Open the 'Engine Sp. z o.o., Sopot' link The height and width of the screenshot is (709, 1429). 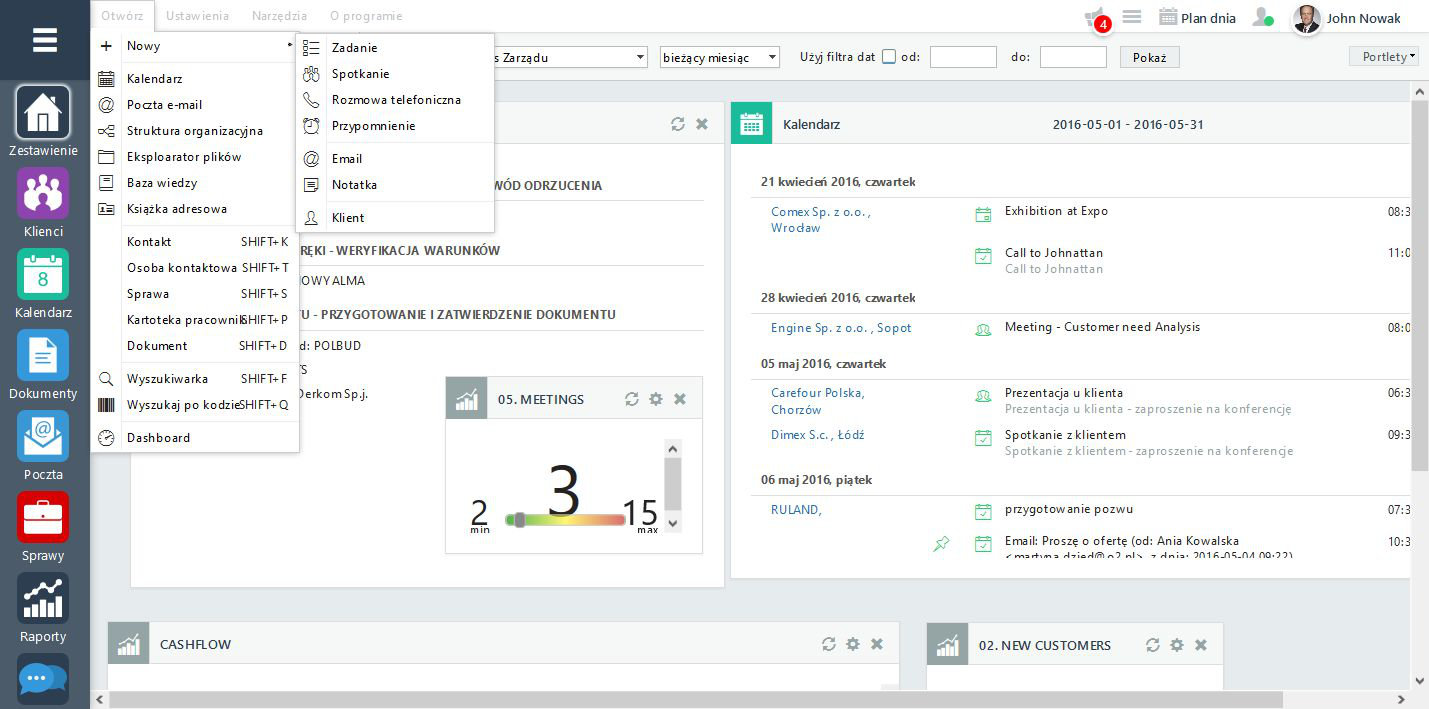click(x=841, y=328)
